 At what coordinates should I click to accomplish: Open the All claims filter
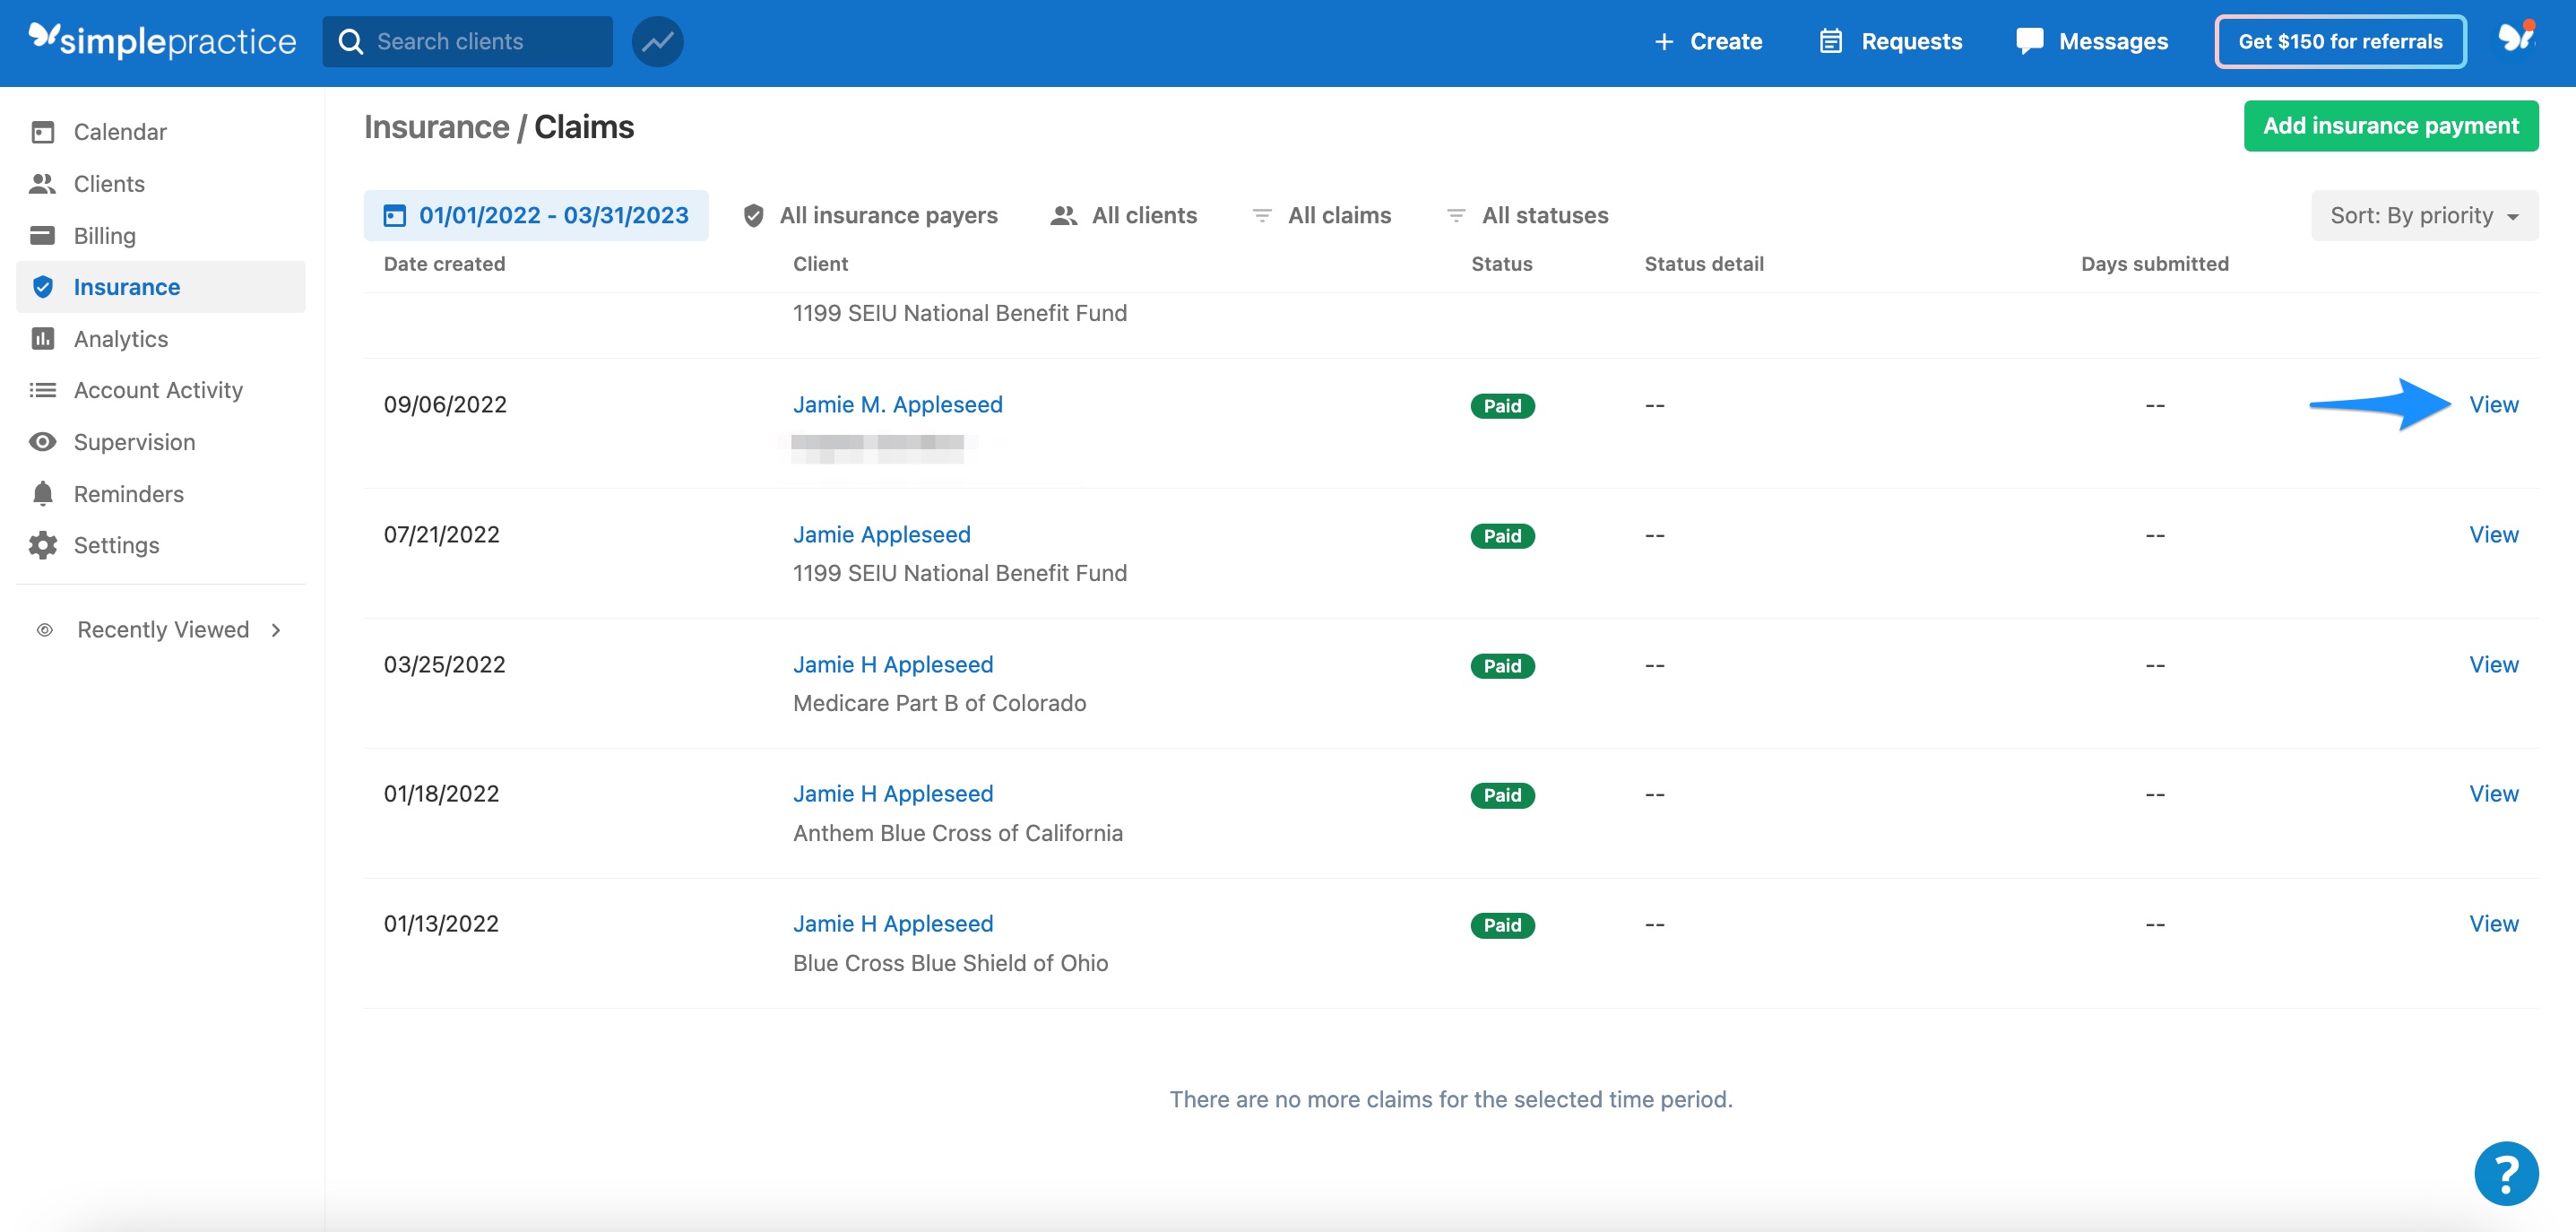1321,215
